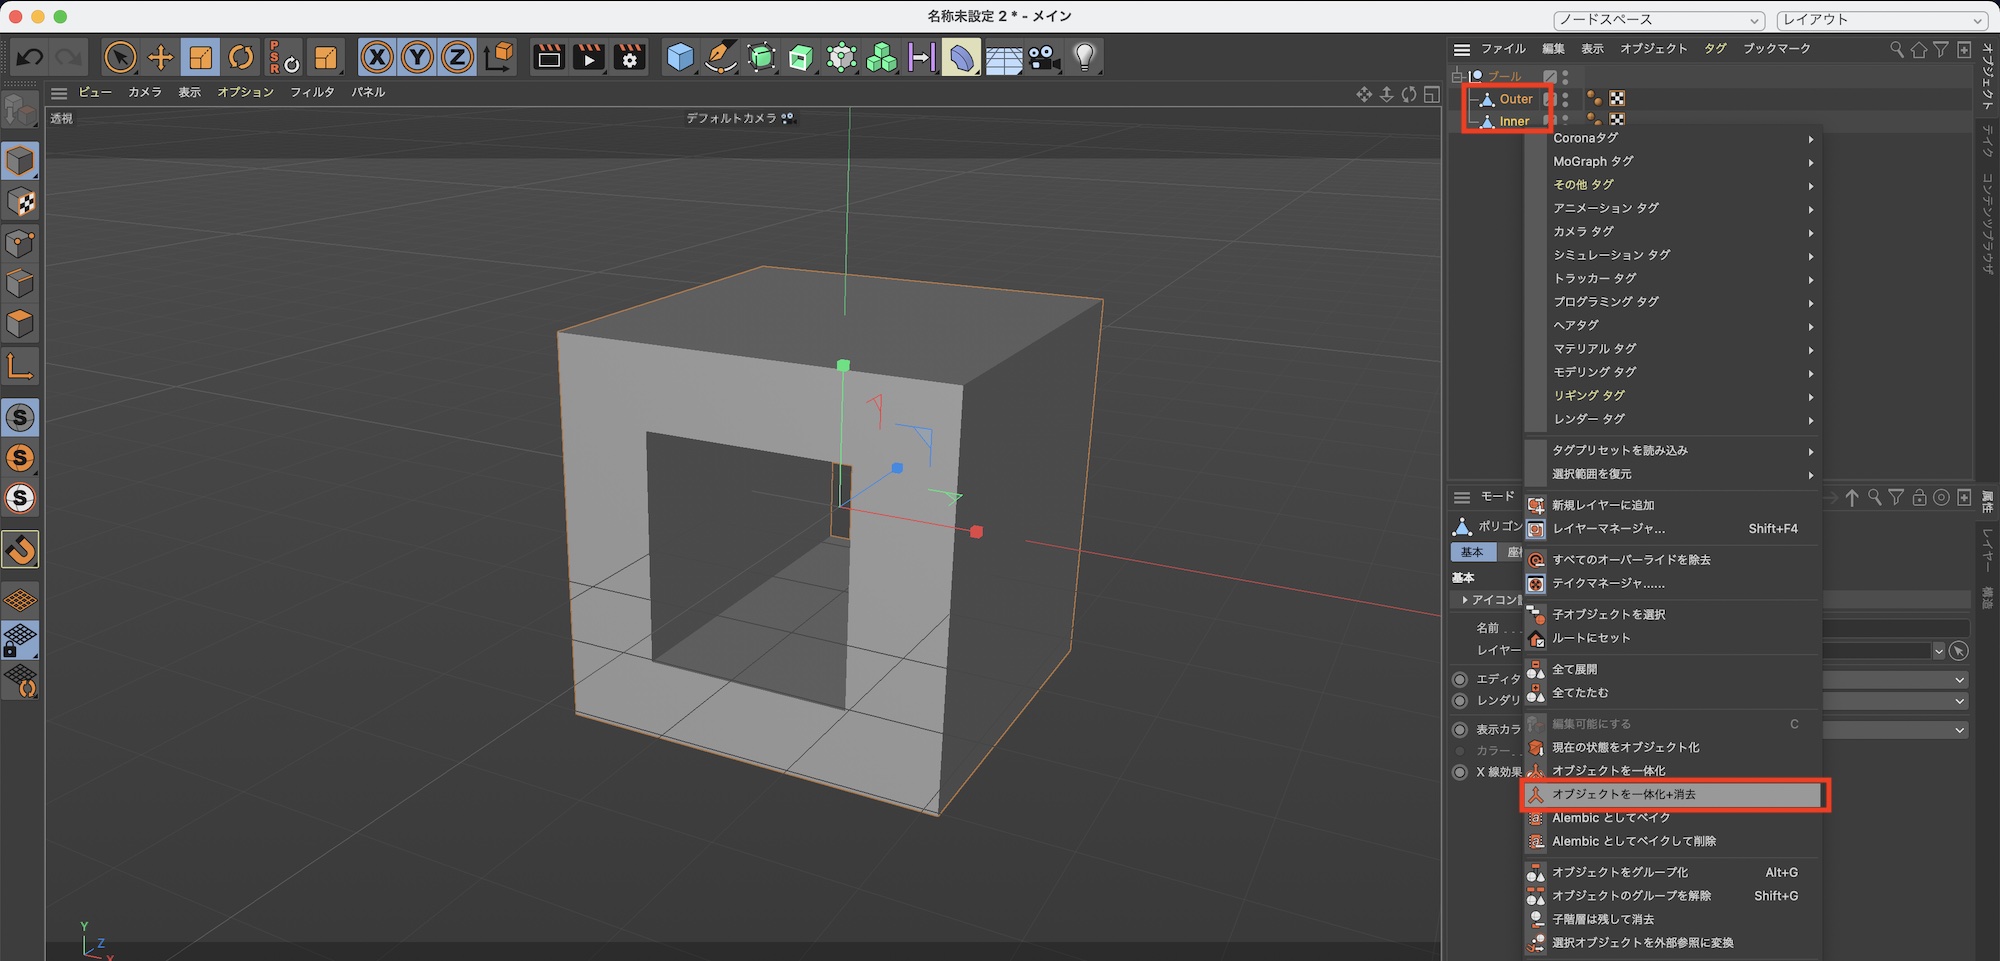
Task: Toggle the Z axis lock
Action: pyautogui.click(x=457, y=58)
